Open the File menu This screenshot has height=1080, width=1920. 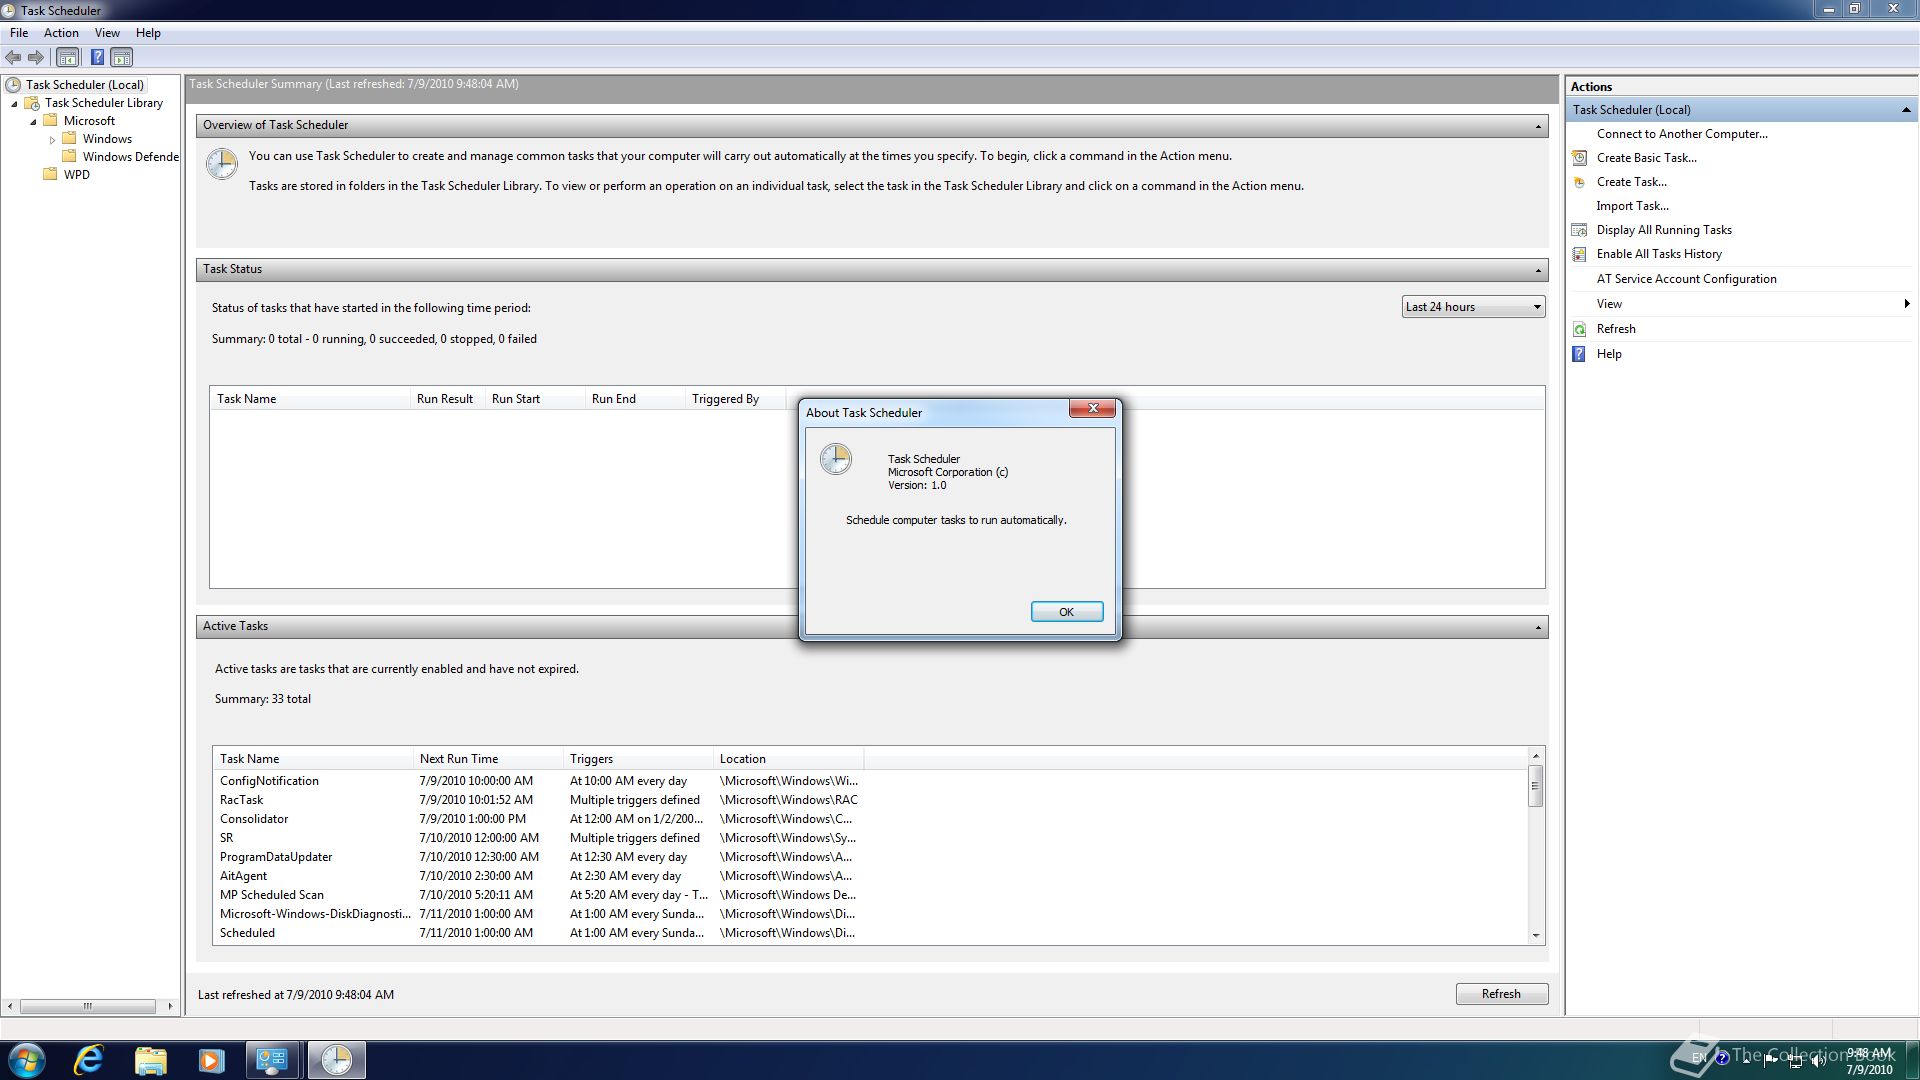point(19,33)
